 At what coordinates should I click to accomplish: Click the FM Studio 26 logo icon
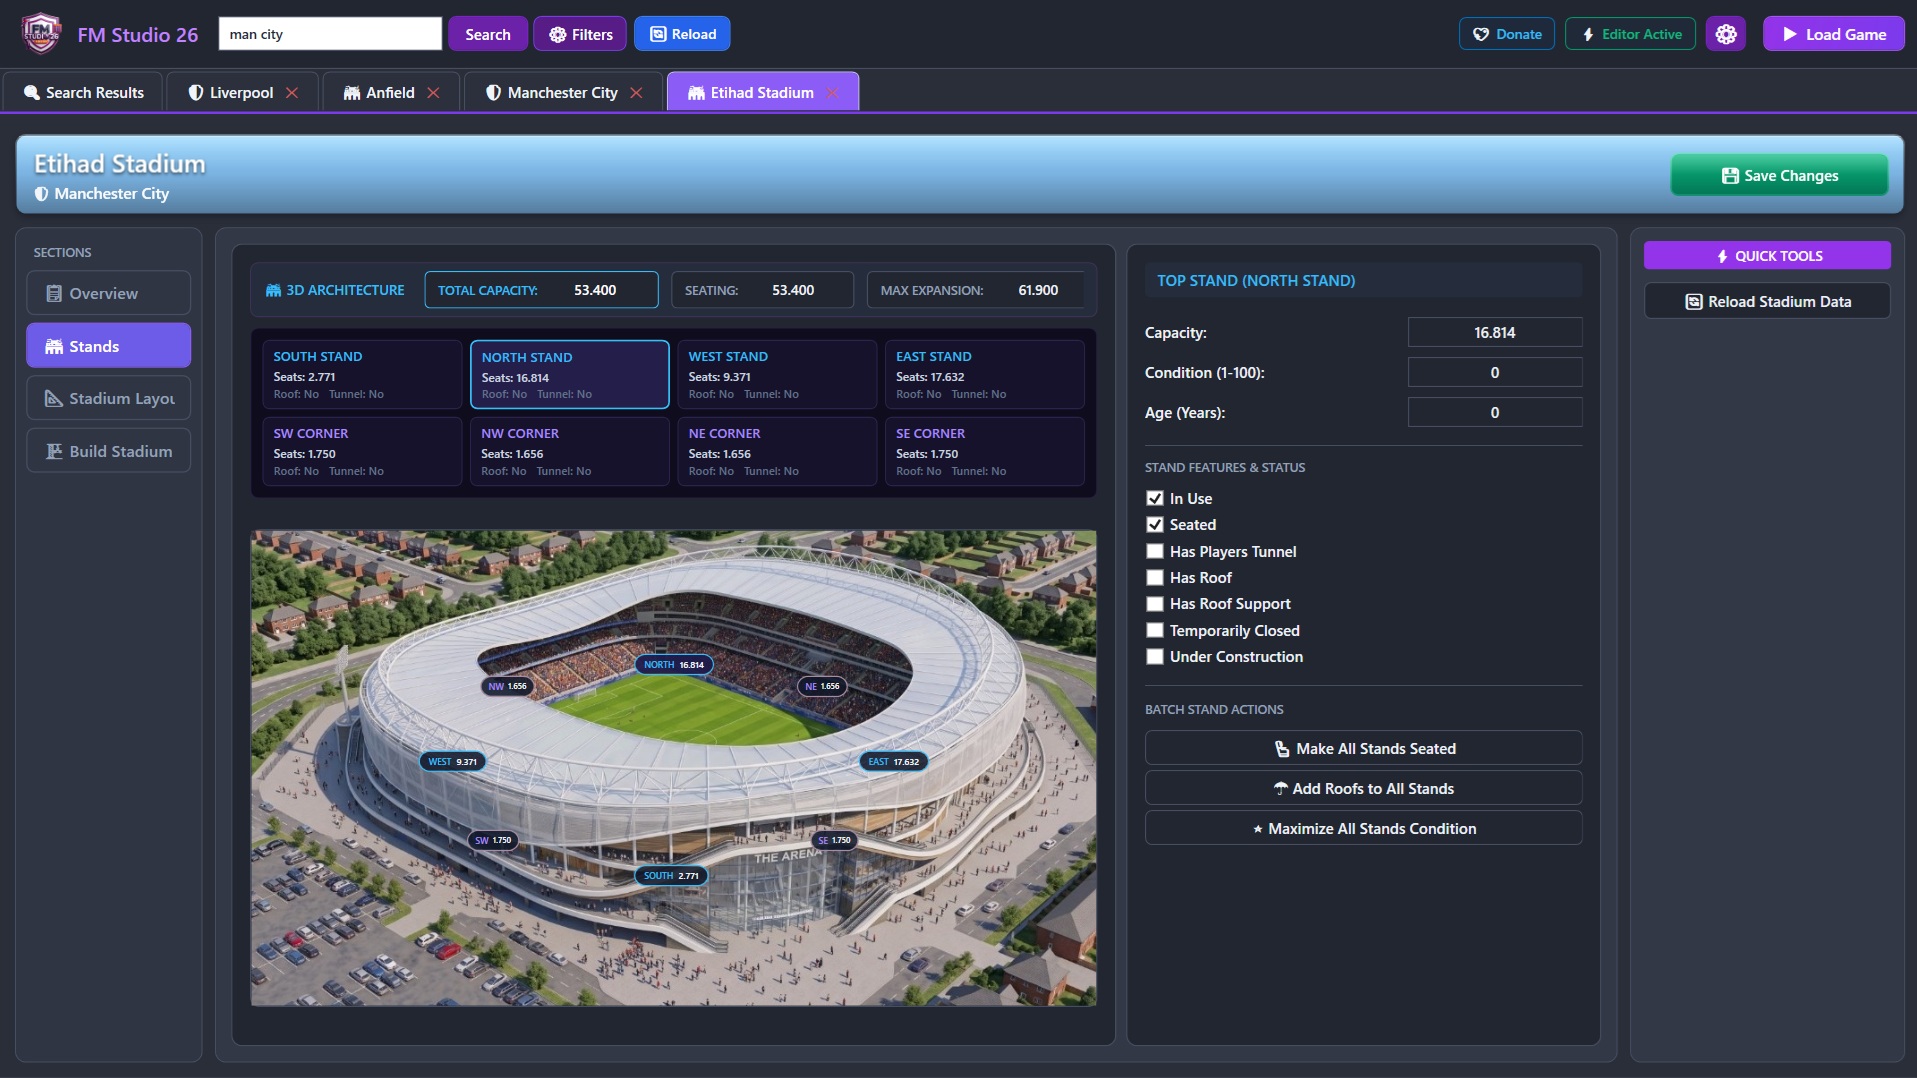tap(41, 34)
